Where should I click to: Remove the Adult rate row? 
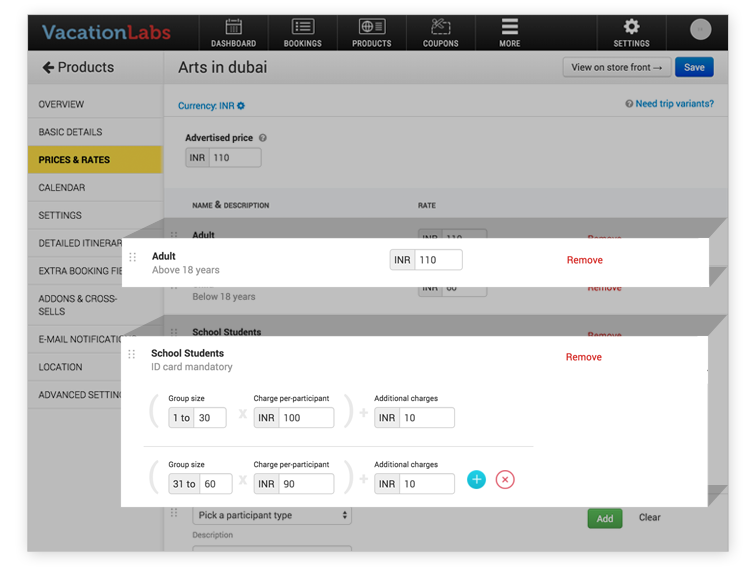pos(584,260)
